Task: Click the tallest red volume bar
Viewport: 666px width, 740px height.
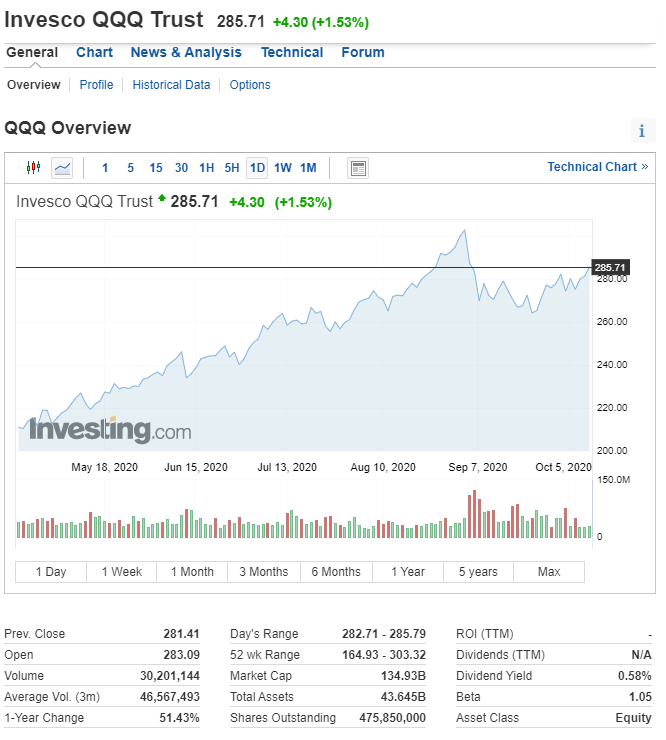Action: click(x=474, y=514)
